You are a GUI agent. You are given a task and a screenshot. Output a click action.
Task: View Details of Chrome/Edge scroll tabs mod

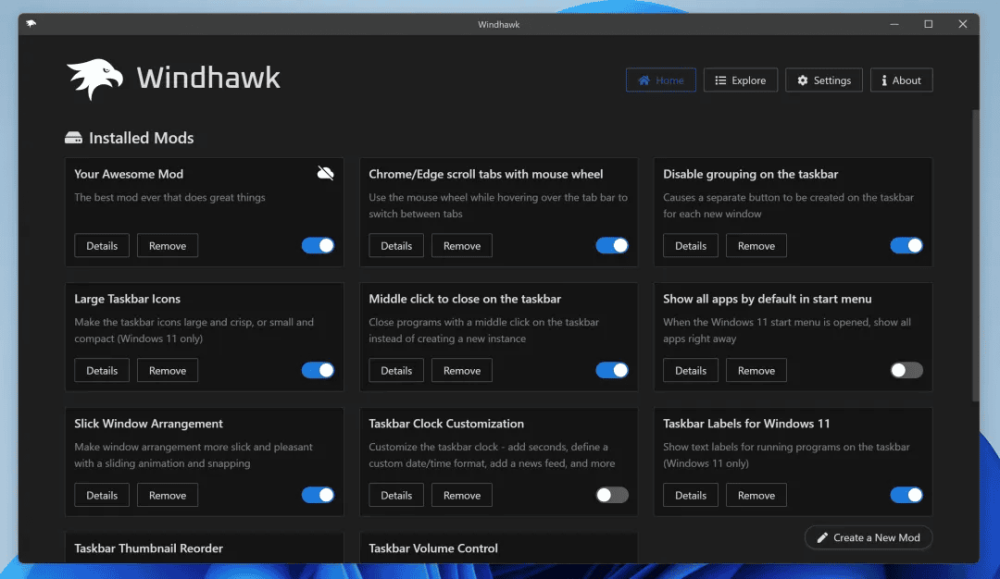coord(396,246)
